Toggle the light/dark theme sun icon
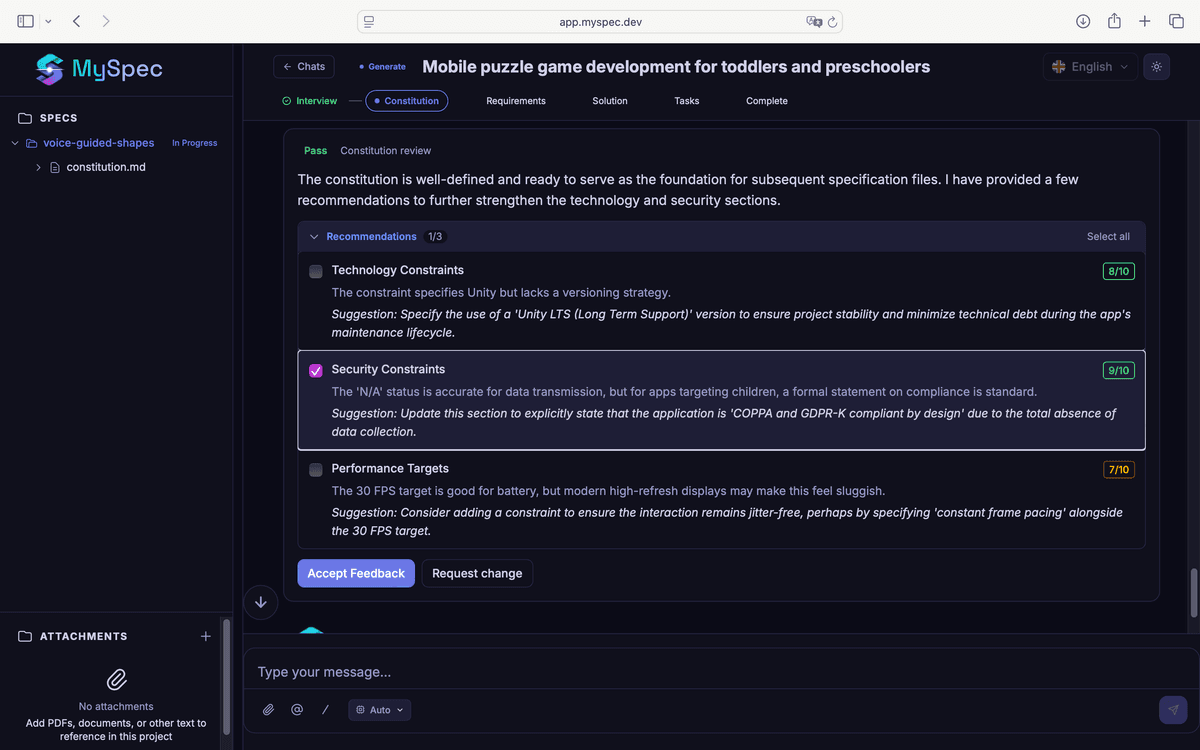The height and width of the screenshot is (750, 1200). click(1156, 67)
